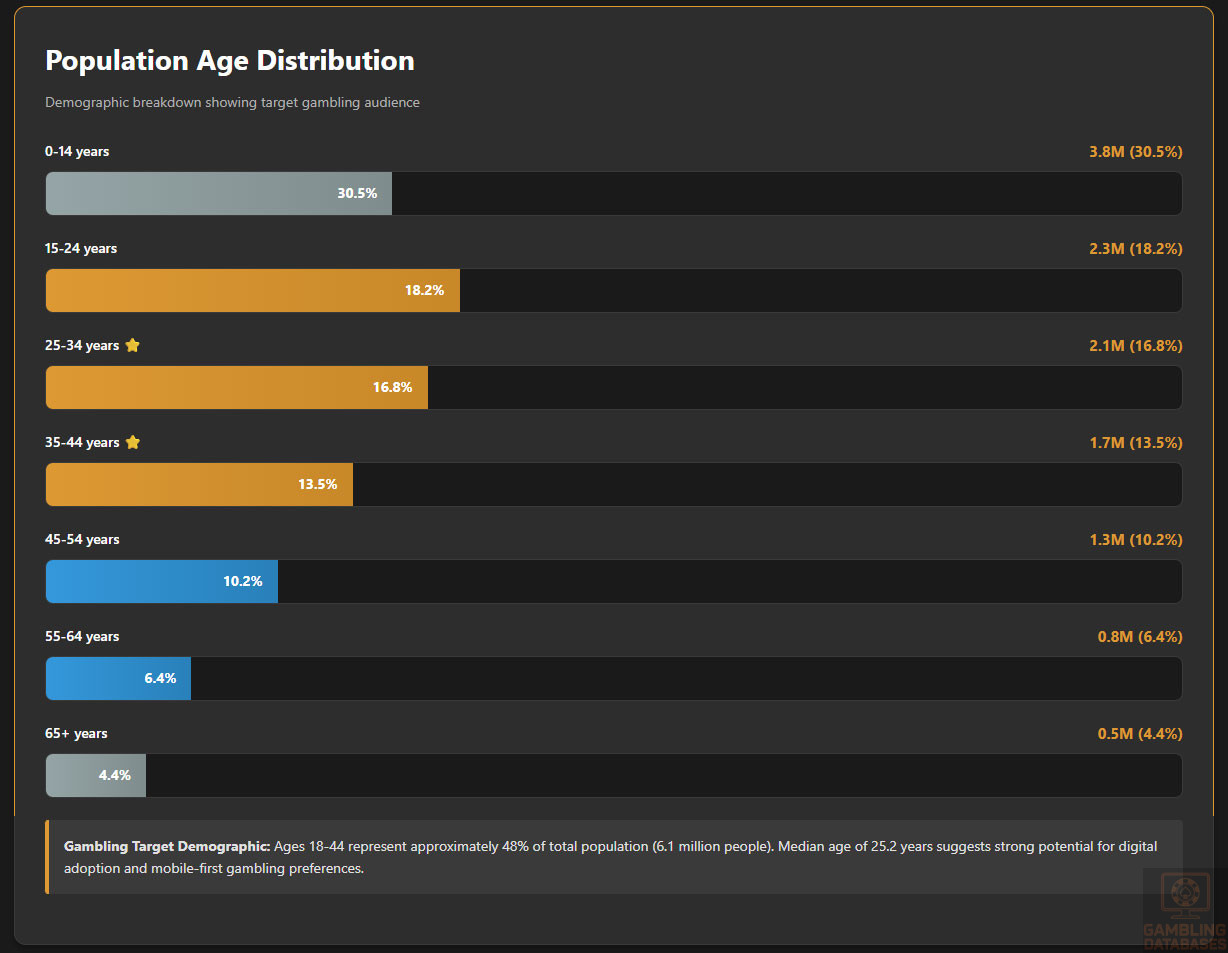This screenshot has height=953, width=1228.
Task: Click the 3.8M (30.5%) value label
Action: tap(1135, 152)
